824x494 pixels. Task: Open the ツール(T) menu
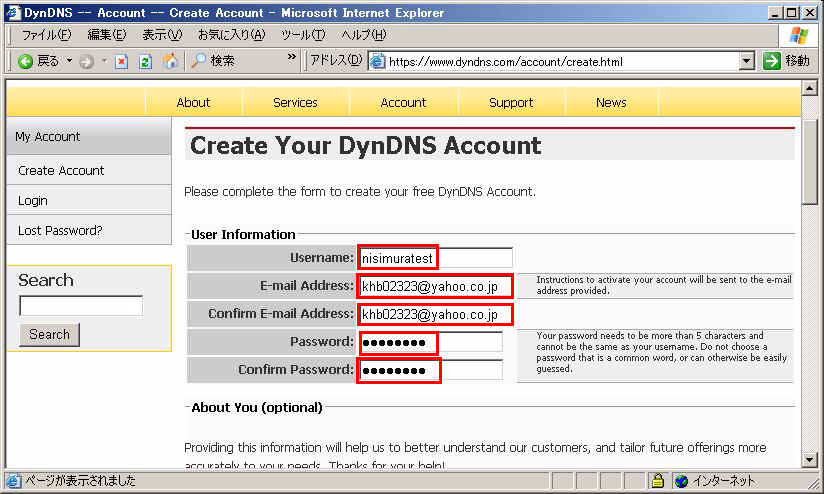pos(303,35)
